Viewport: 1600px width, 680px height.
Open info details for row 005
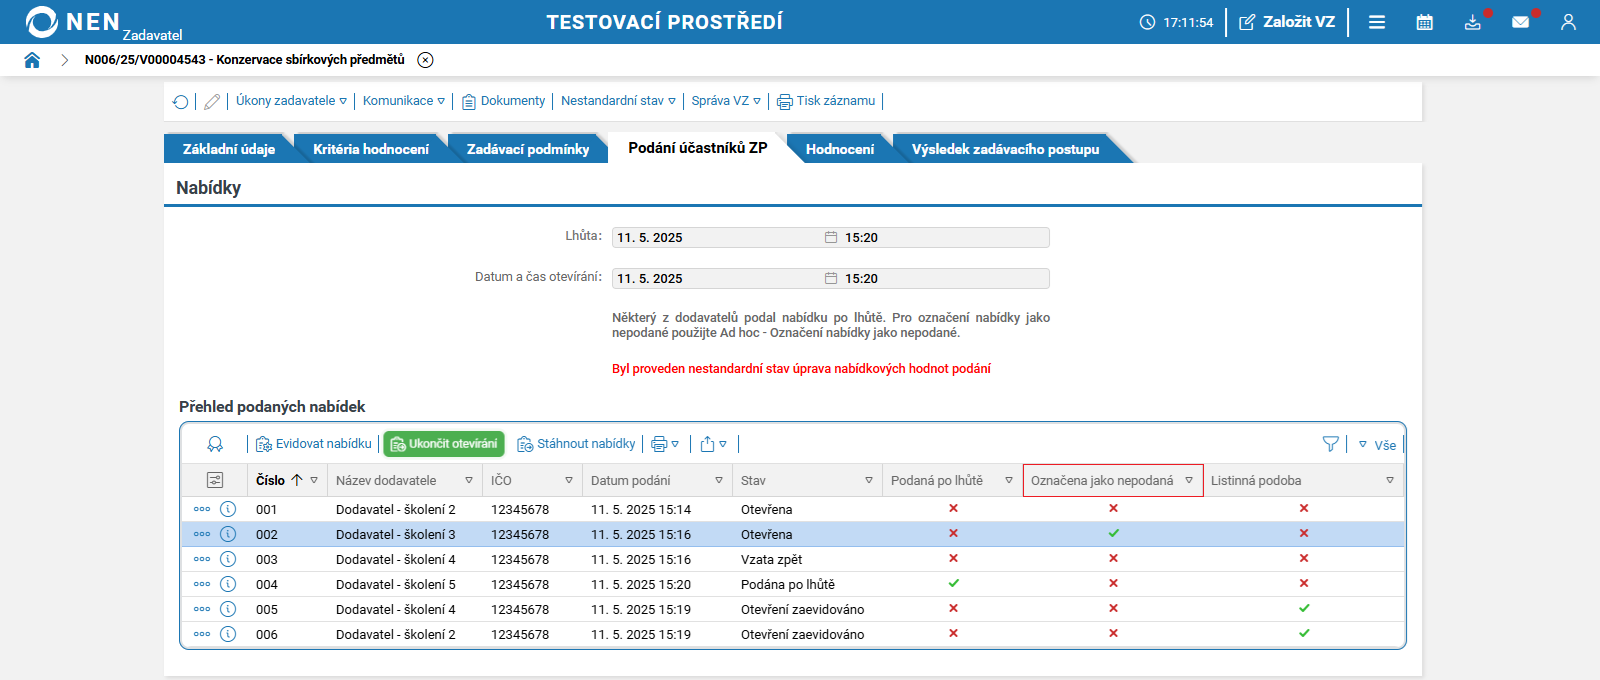(228, 609)
